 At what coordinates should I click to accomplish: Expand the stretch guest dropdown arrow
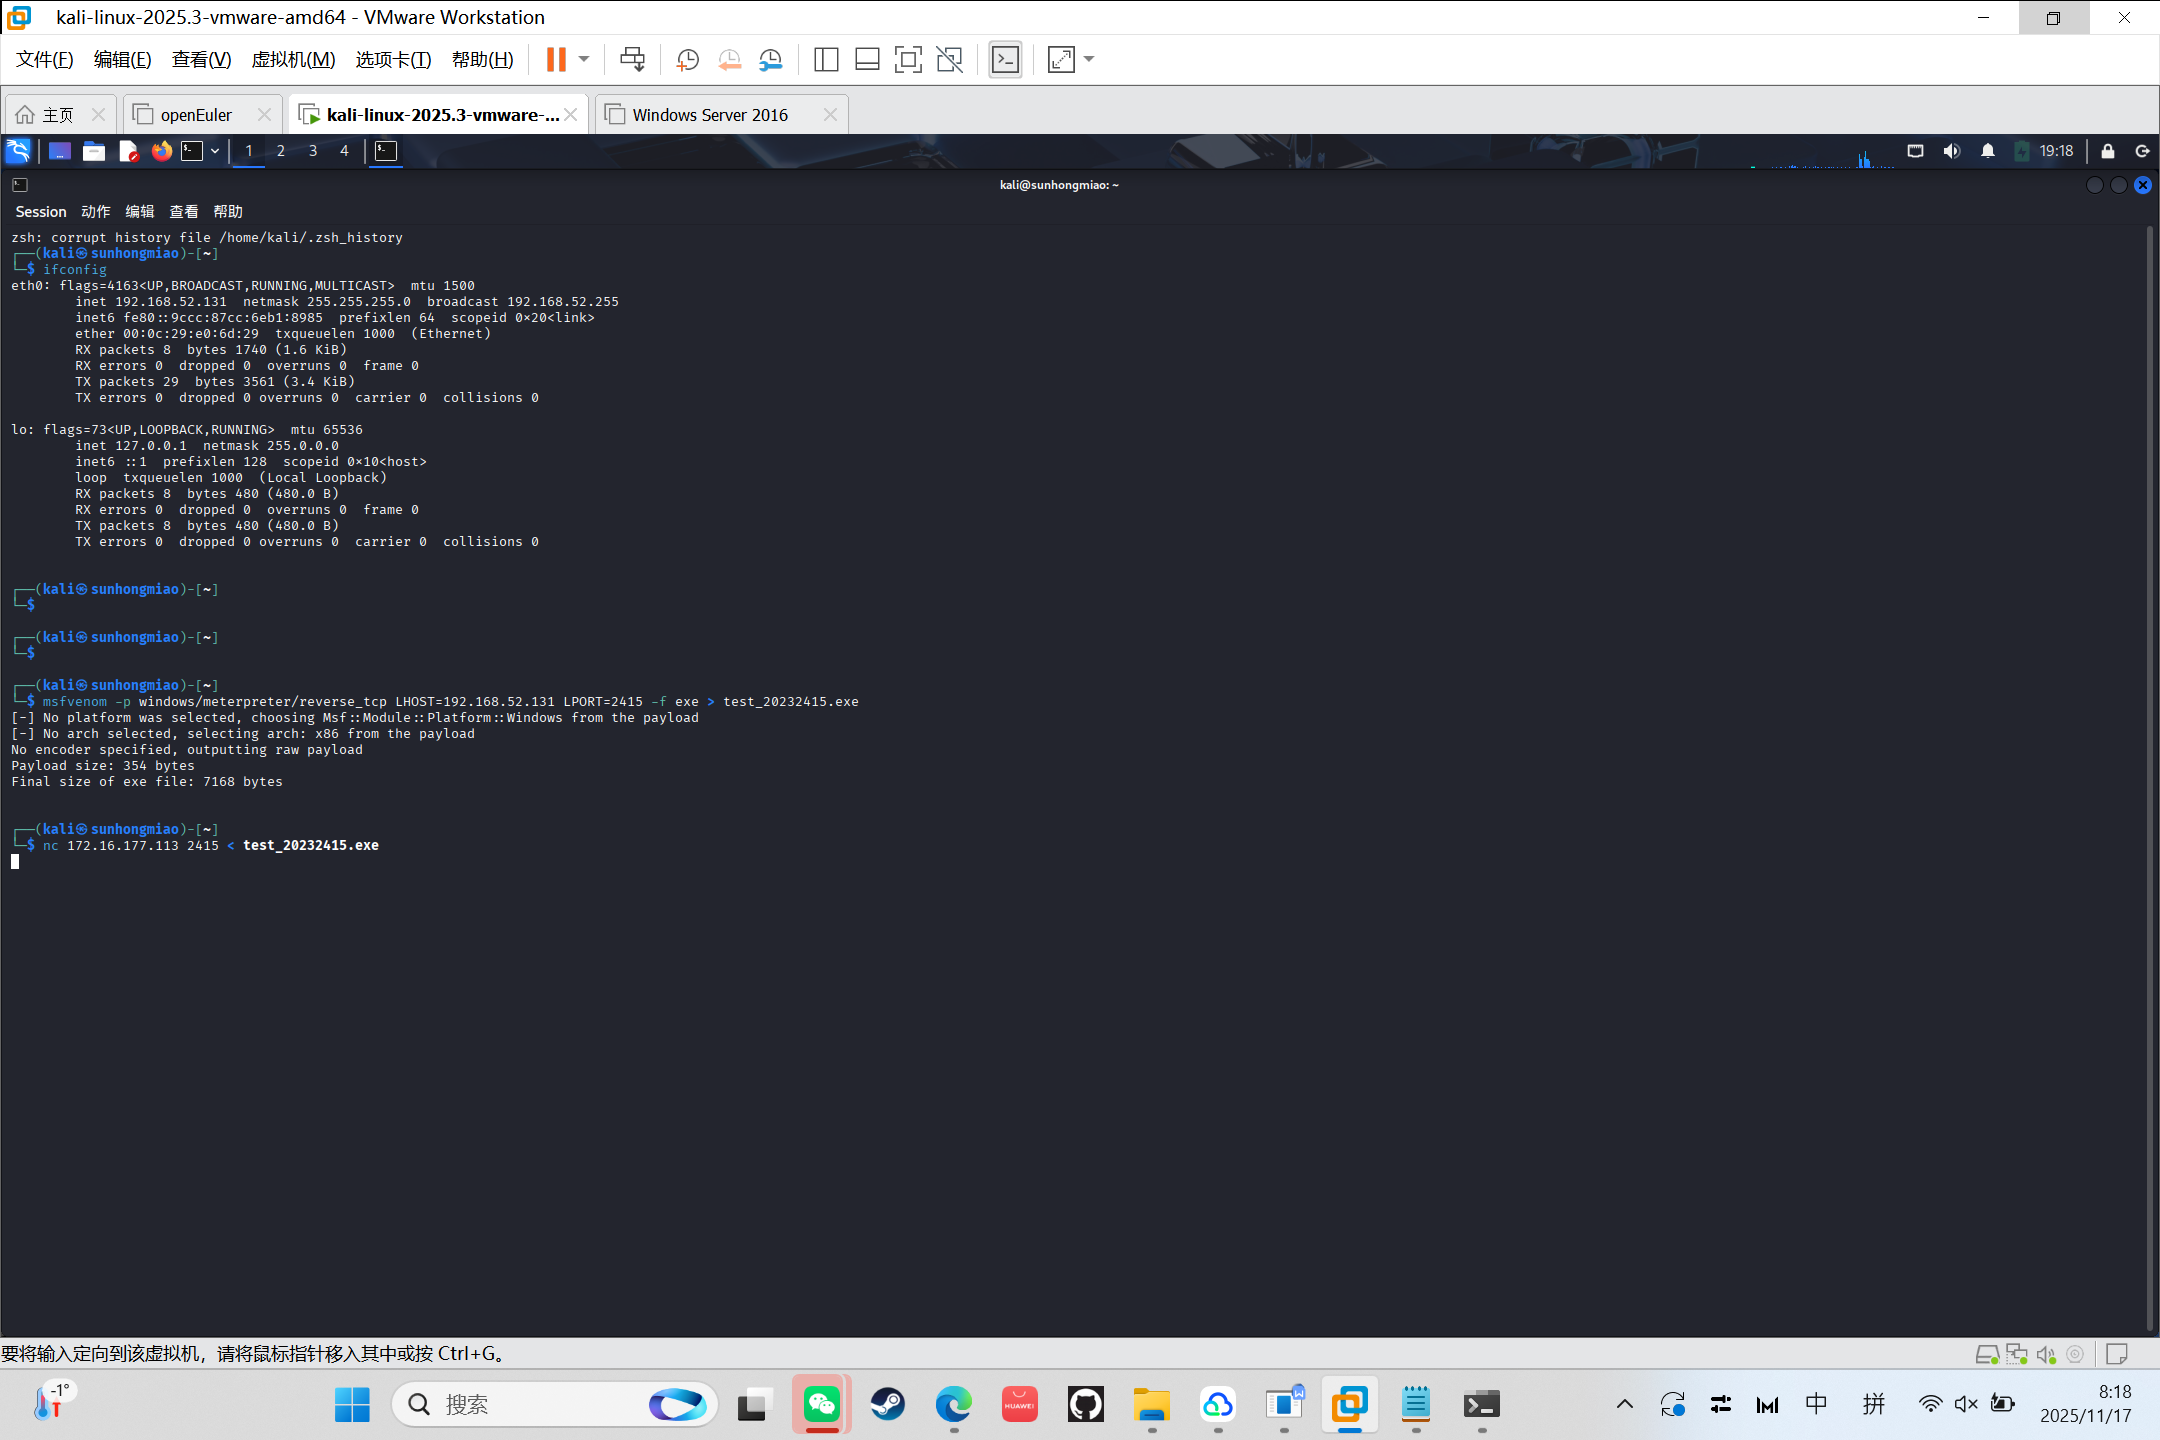coord(1090,60)
